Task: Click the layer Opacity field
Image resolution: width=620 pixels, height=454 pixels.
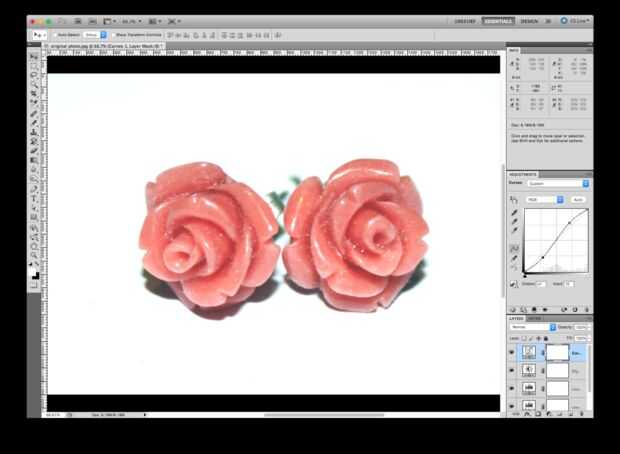Action: (x=580, y=327)
